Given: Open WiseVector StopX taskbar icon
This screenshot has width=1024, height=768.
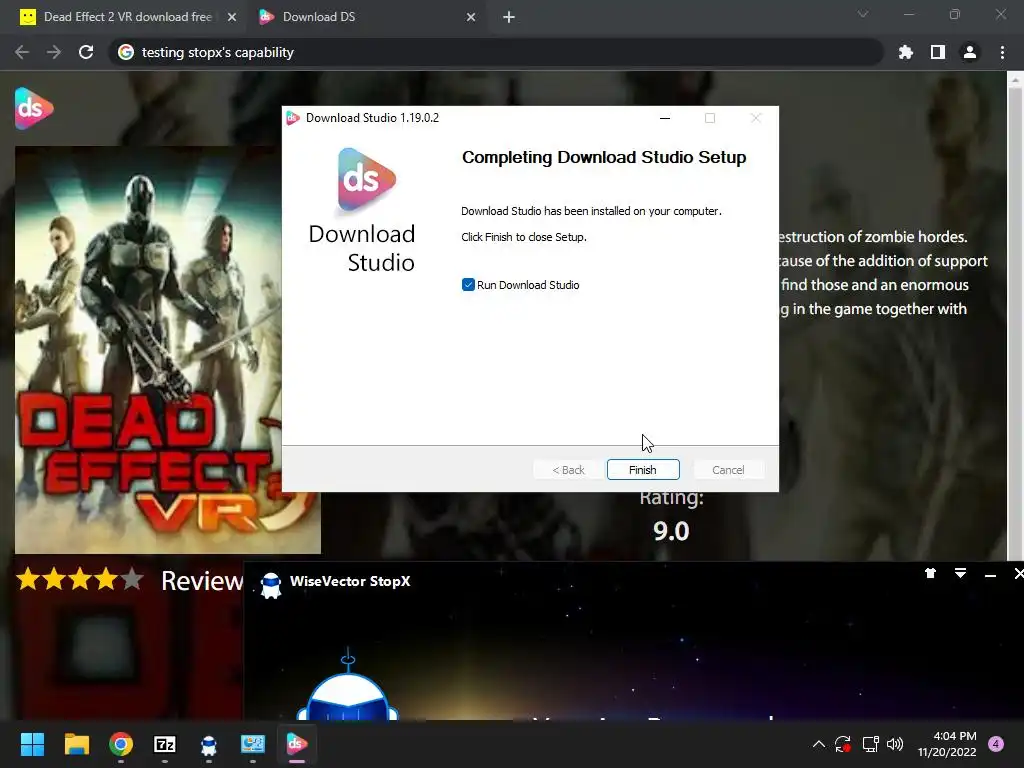Looking at the screenshot, I should (209, 744).
